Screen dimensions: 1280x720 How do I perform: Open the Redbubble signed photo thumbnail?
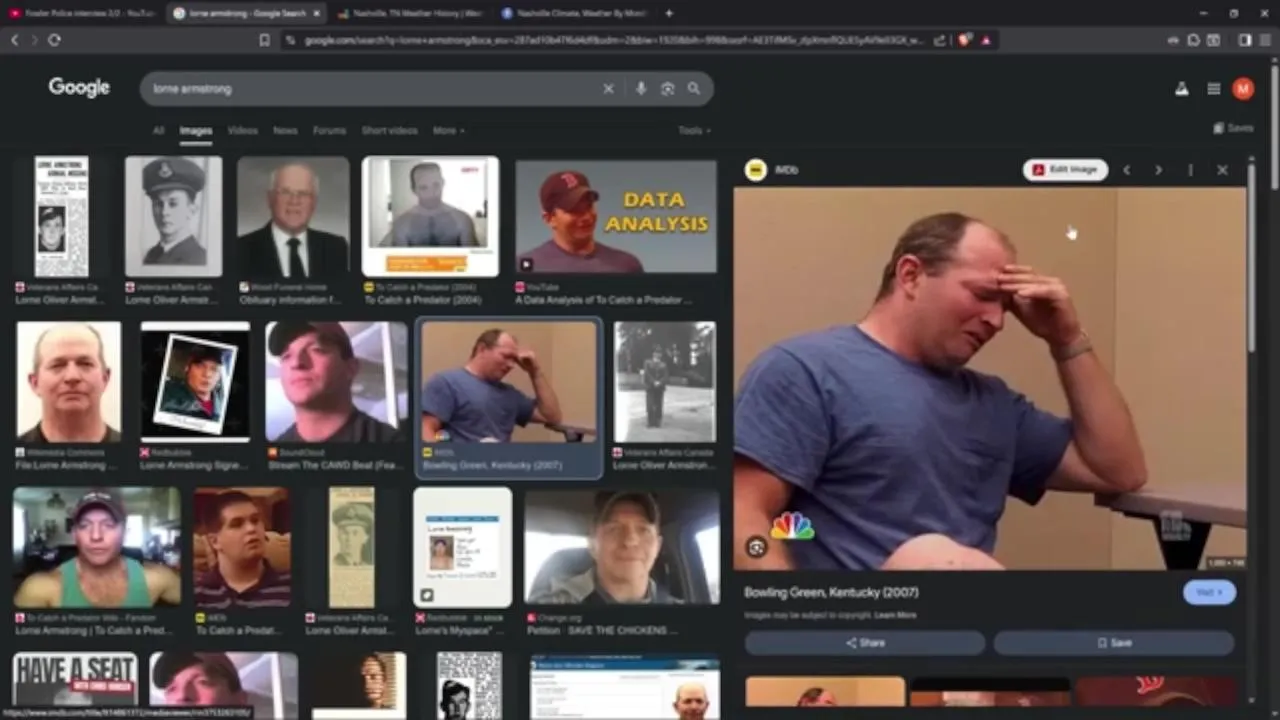click(x=195, y=382)
